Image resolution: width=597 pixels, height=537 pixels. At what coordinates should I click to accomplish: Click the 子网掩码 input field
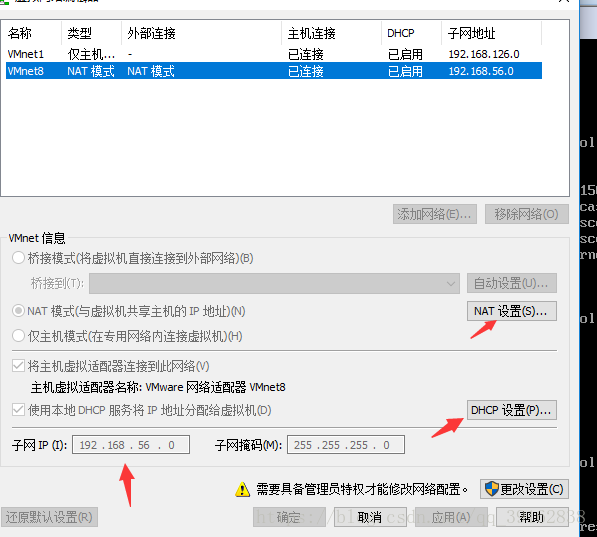(x=346, y=445)
